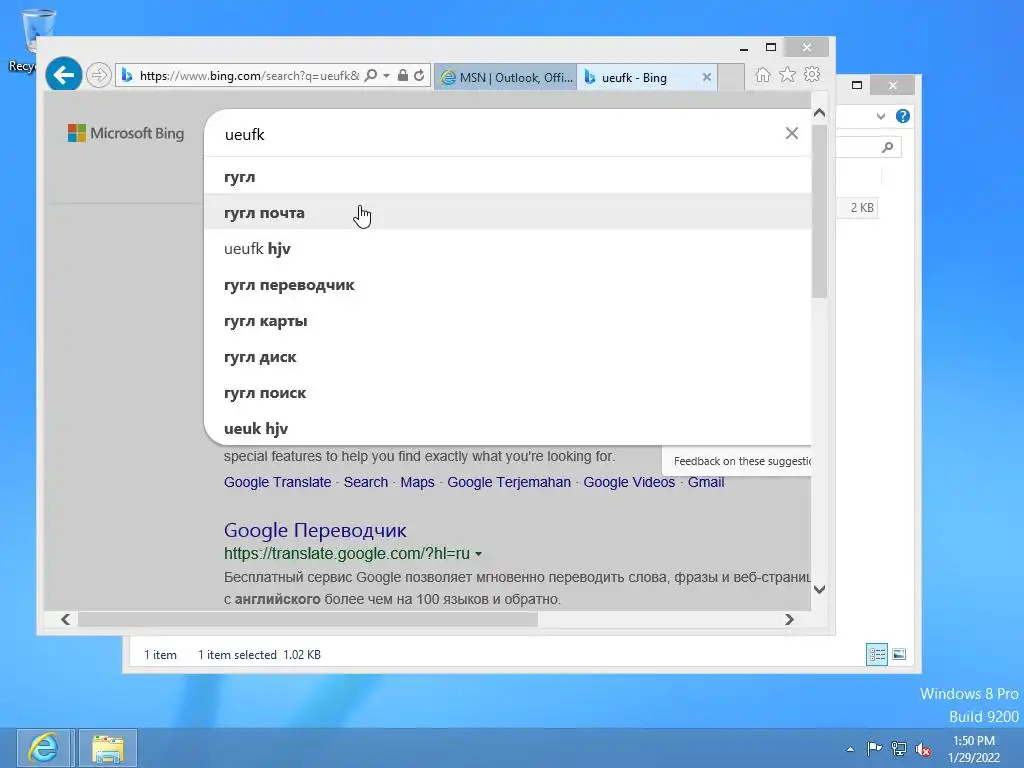Open the Search sublink
The height and width of the screenshot is (768, 1024).
(x=366, y=482)
